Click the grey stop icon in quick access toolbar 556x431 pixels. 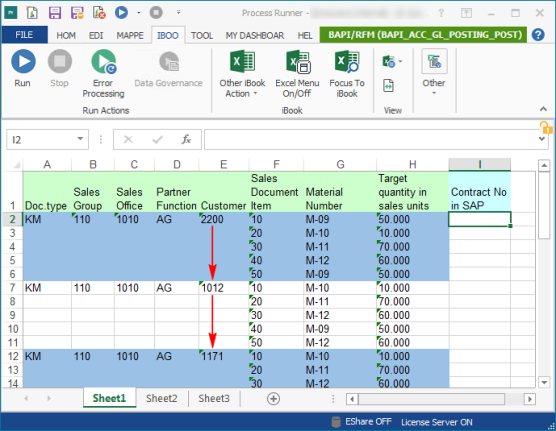pos(156,13)
